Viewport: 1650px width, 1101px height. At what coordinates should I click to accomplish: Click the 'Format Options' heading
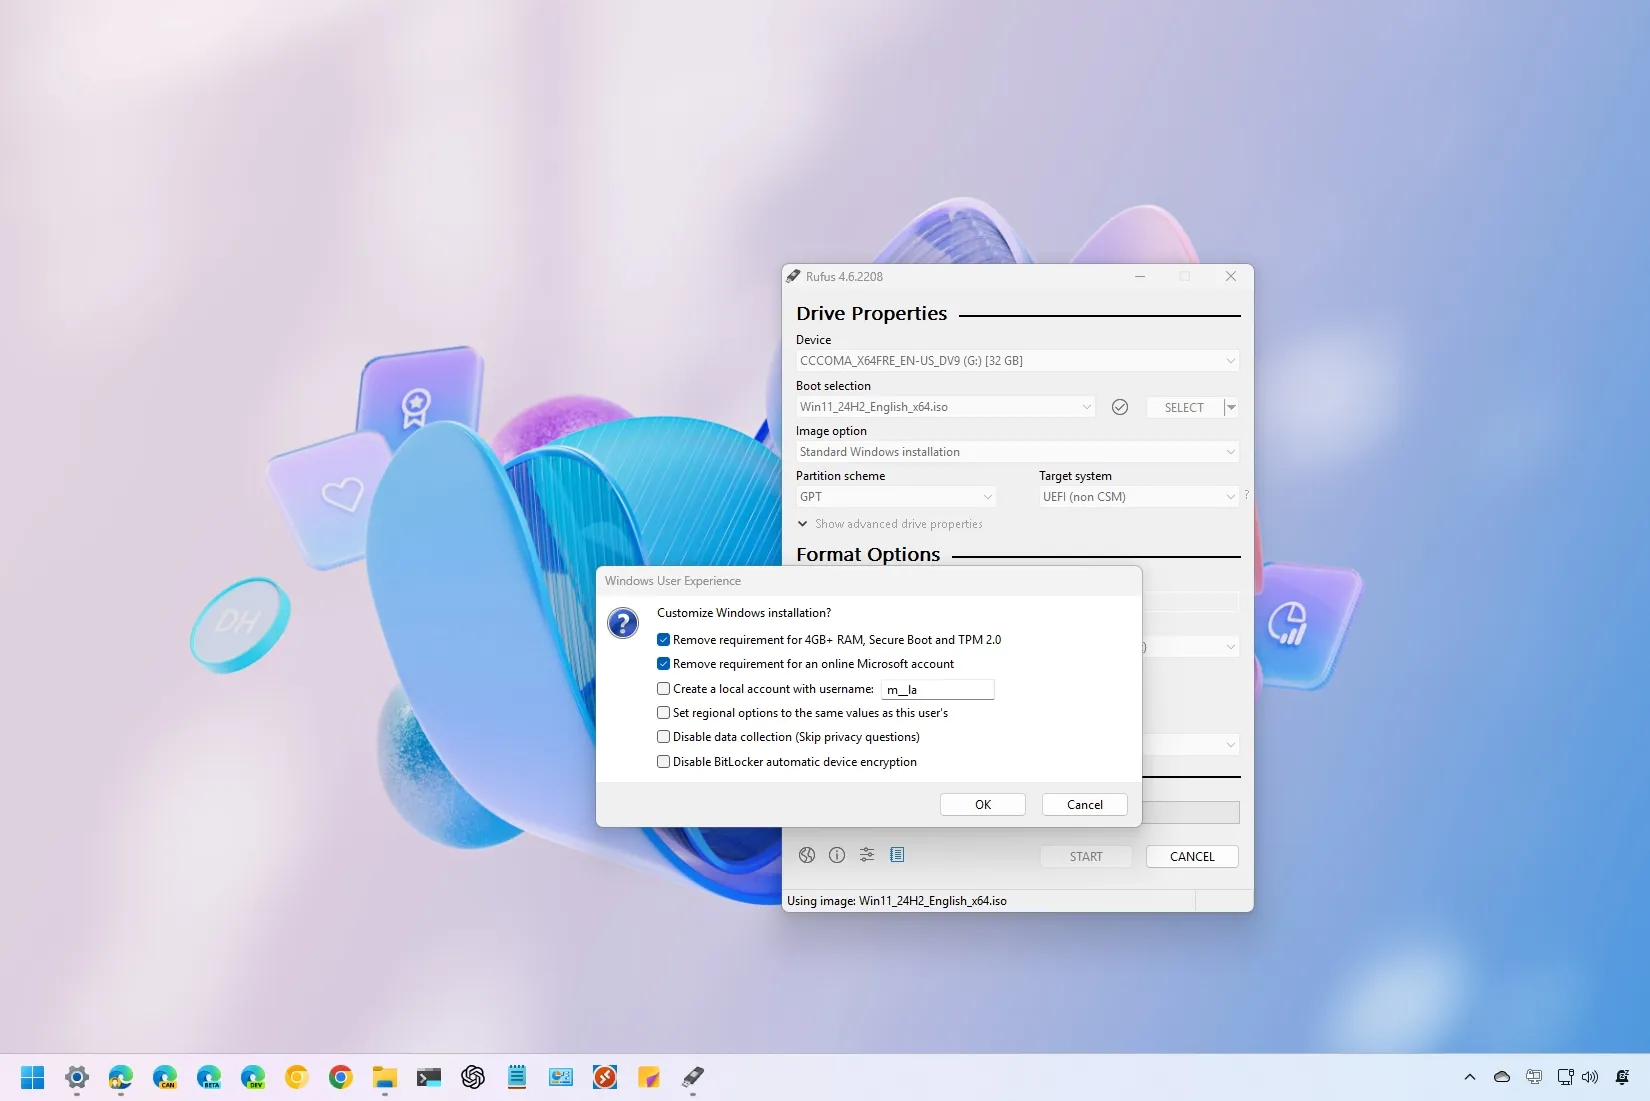(868, 555)
